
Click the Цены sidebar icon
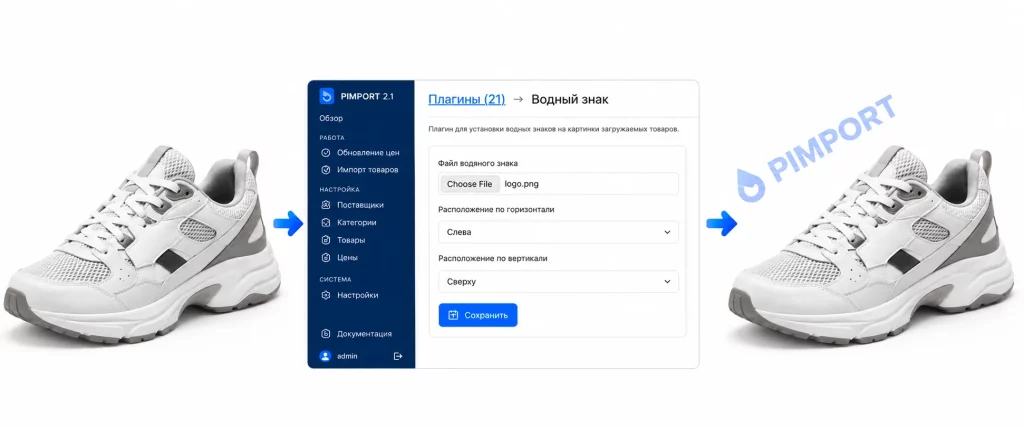click(x=327, y=258)
